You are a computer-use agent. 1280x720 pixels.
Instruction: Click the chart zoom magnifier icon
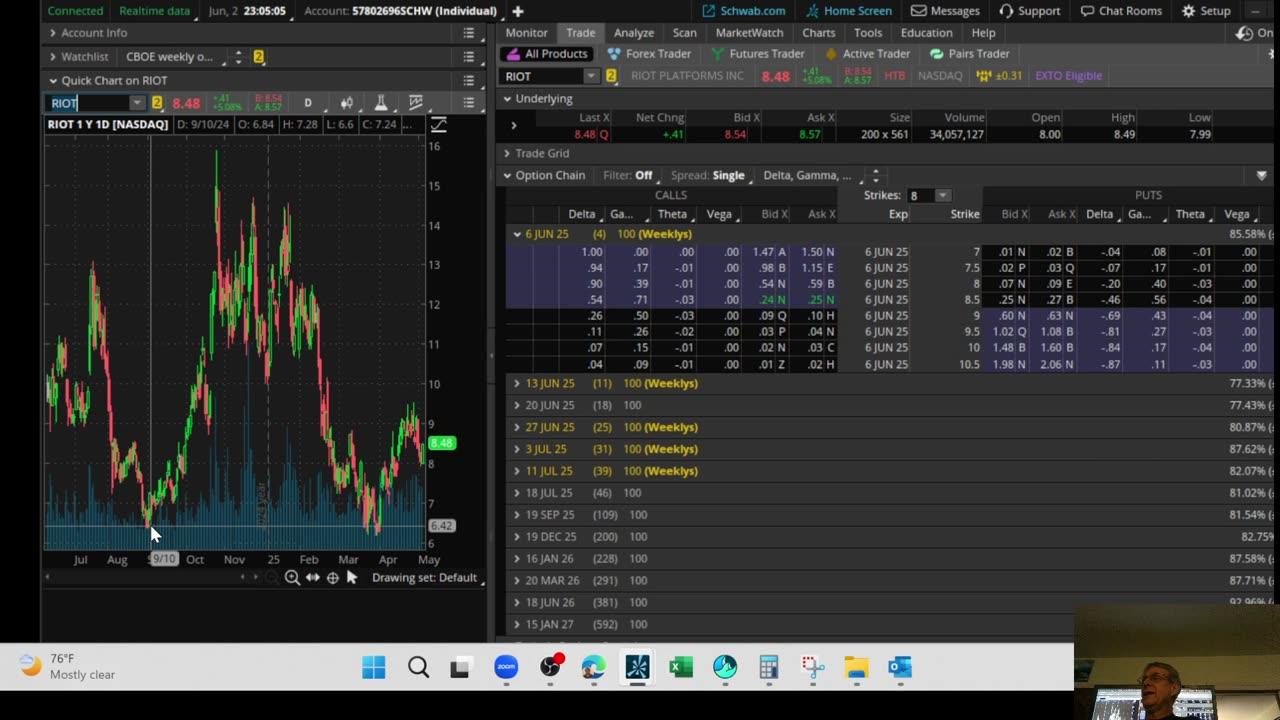tap(292, 577)
